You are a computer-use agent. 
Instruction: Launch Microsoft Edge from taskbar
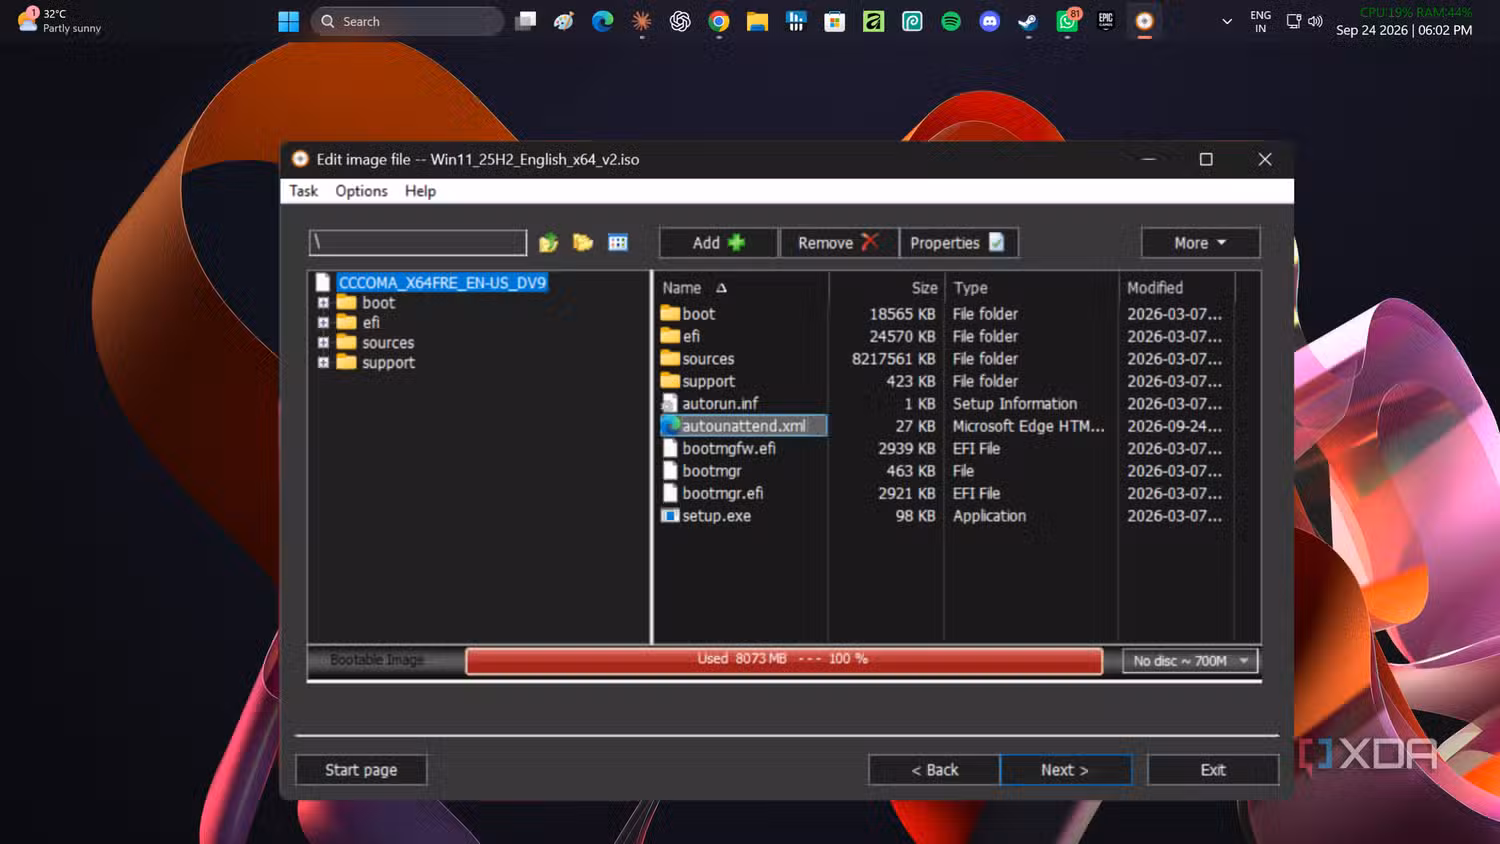coord(602,21)
